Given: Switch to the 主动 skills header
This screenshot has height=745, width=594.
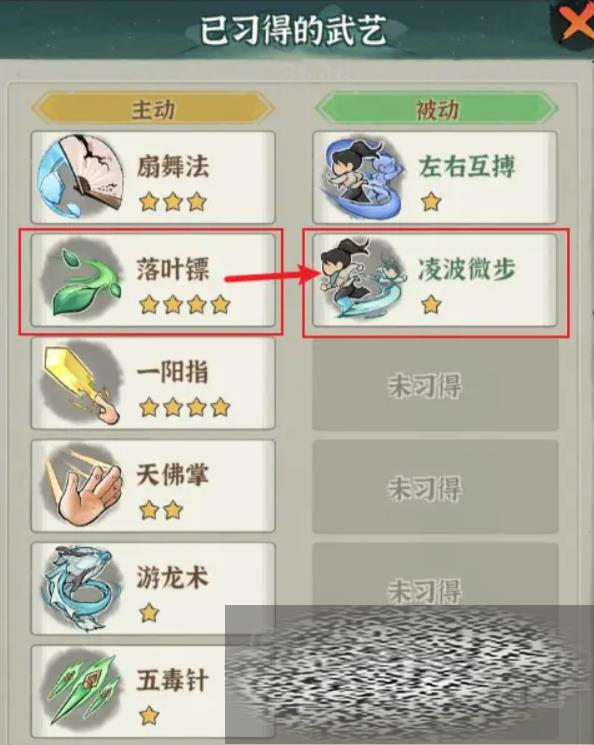Looking at the screenshot, I should [x=153, y=109].
